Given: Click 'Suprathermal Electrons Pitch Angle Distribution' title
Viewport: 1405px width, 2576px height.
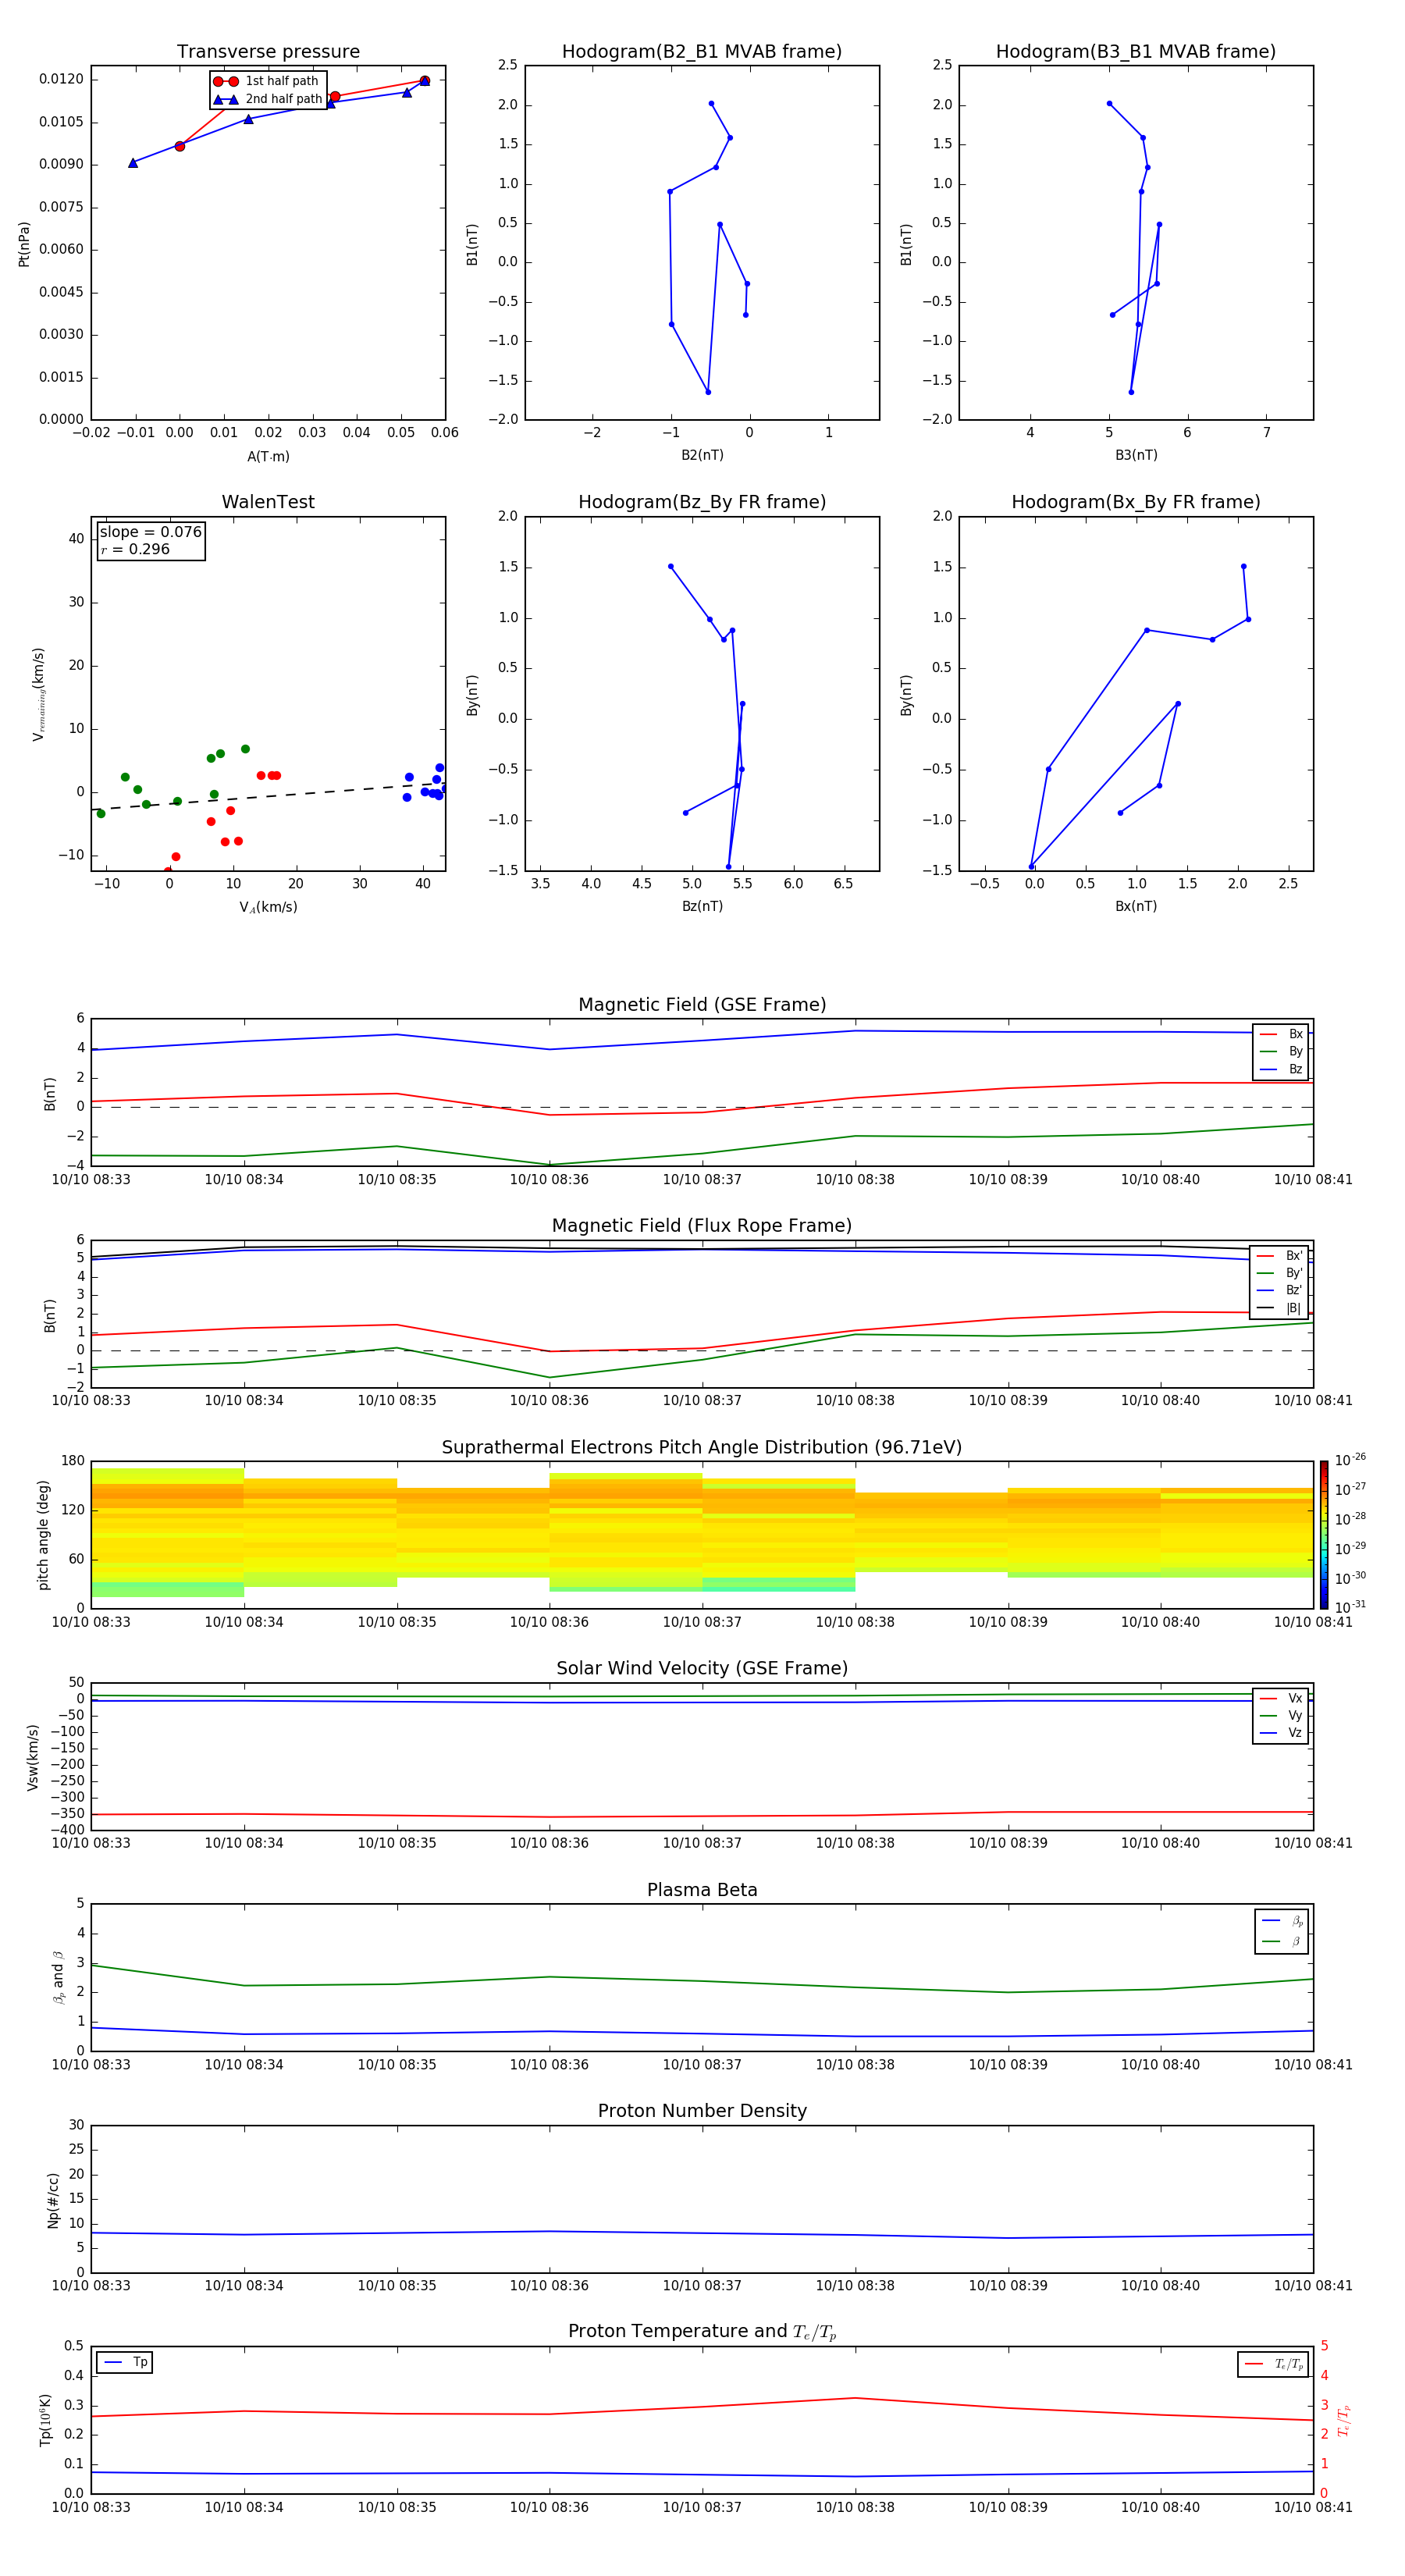Looking at the screenshot, I should [x=702, y=1448].
